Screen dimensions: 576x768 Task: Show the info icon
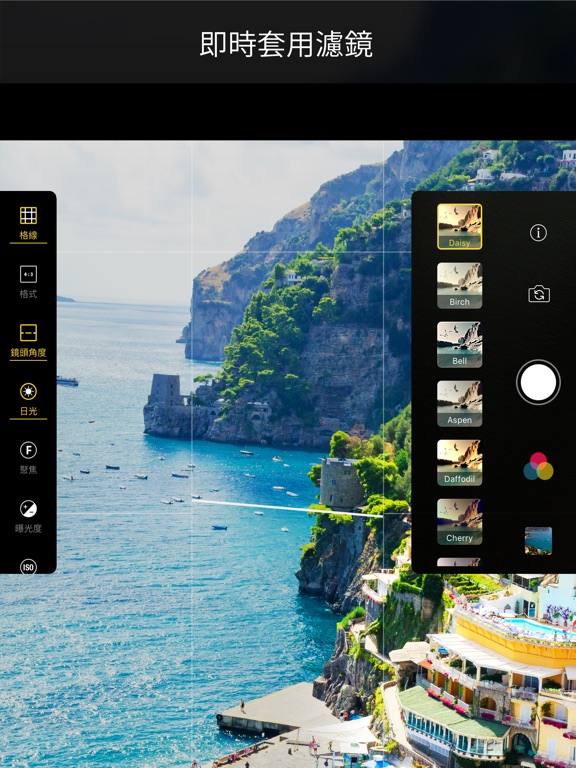coord(538,233)
